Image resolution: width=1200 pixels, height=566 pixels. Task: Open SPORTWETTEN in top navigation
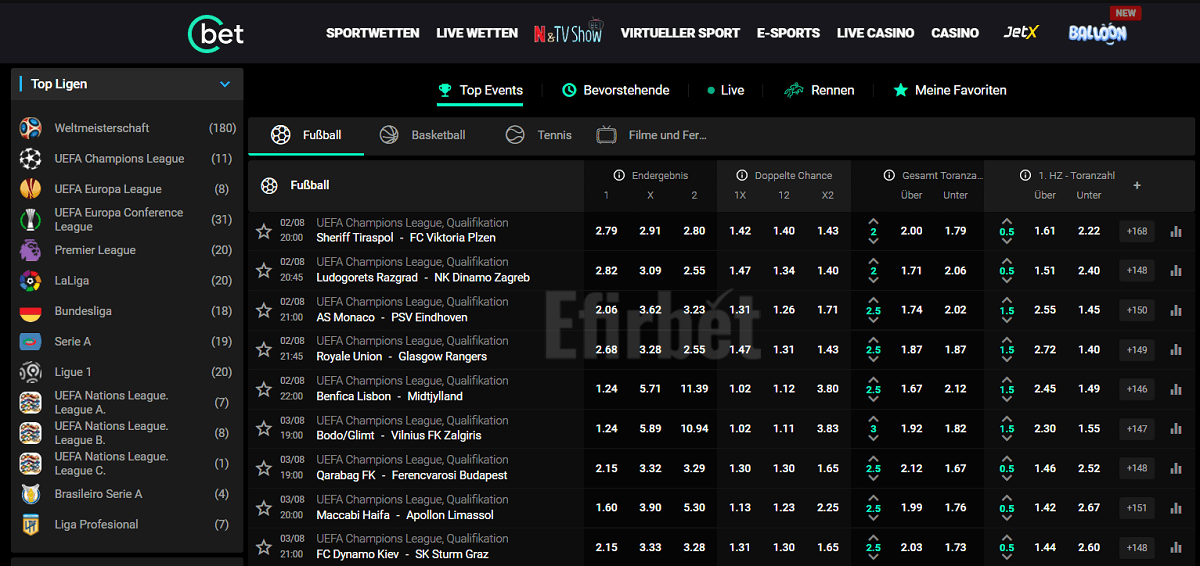(x=373, y=33)
